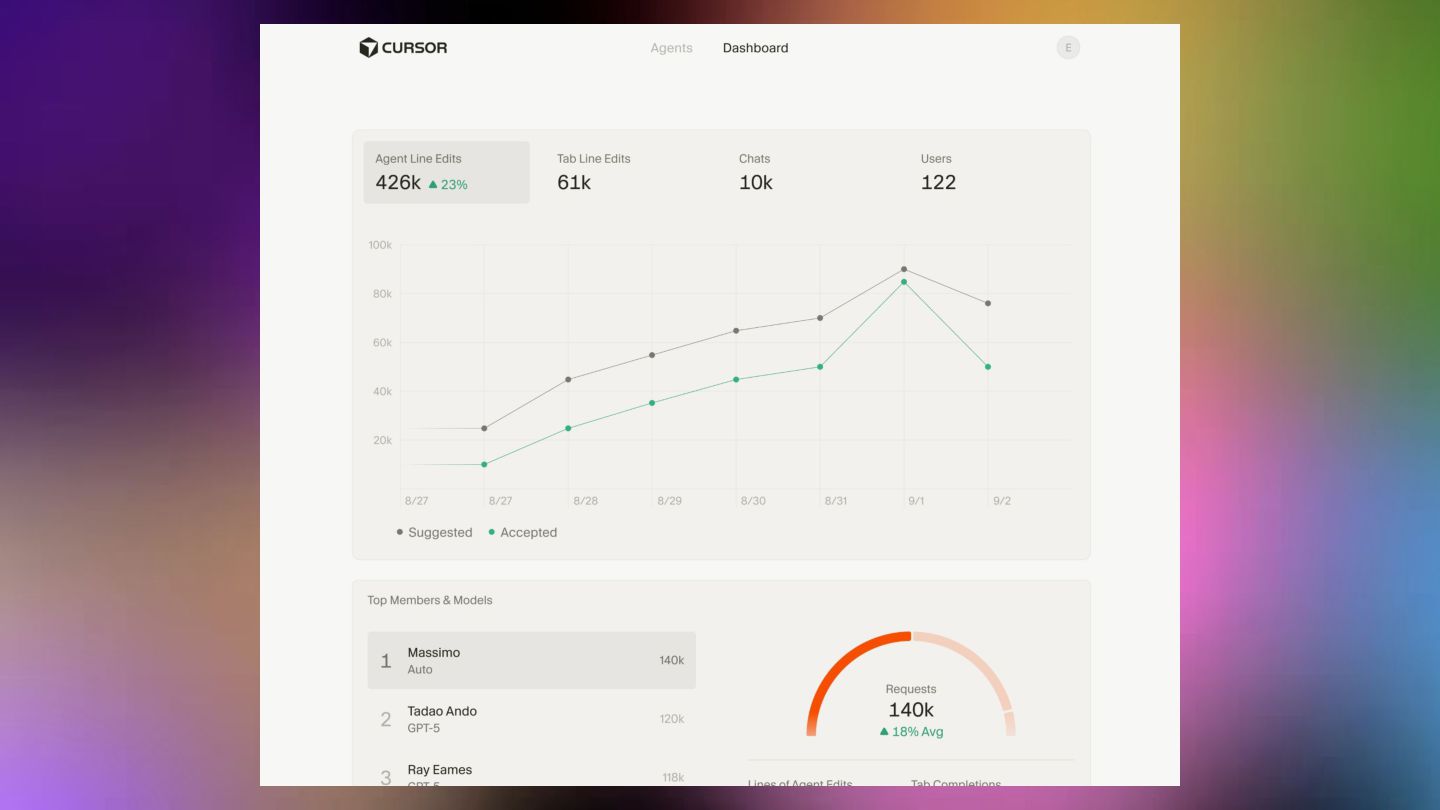Image resolution: width=1440 pixels, height=810 pixels.
Task: Click the 18% Avg indicator
Action: (911, 732)
